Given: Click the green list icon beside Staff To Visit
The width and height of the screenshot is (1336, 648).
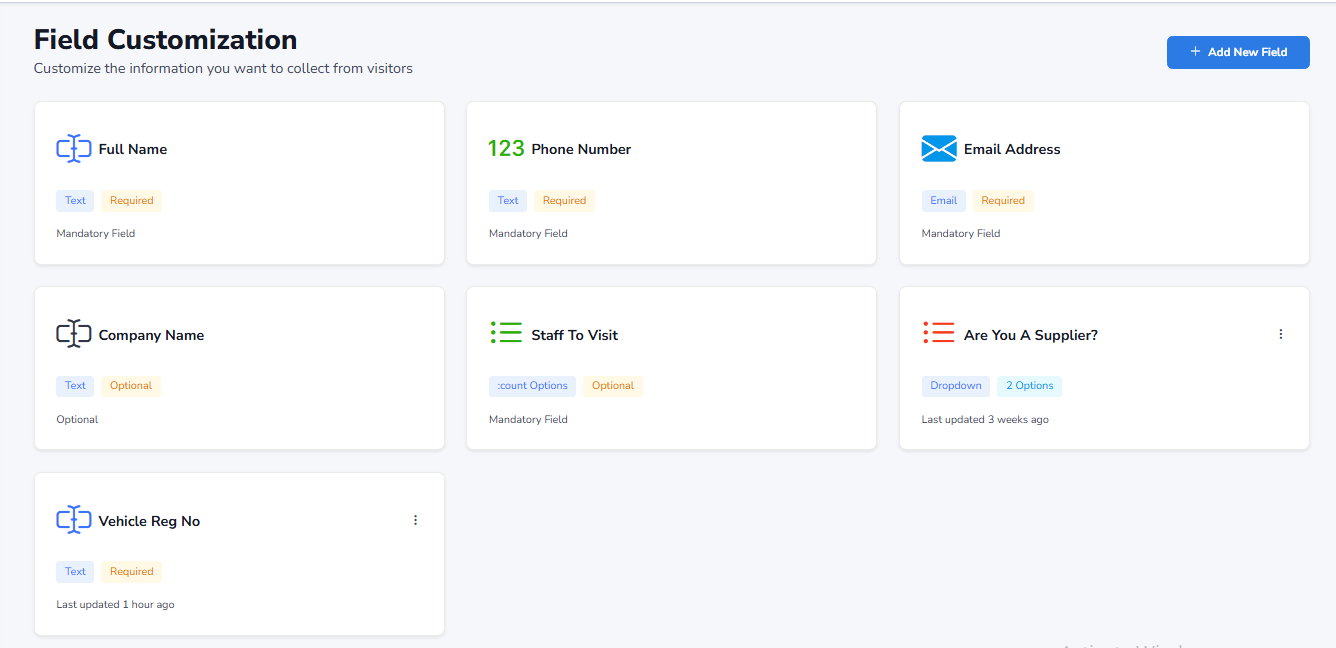Looking at the screenshot, I should click(506, 333).
